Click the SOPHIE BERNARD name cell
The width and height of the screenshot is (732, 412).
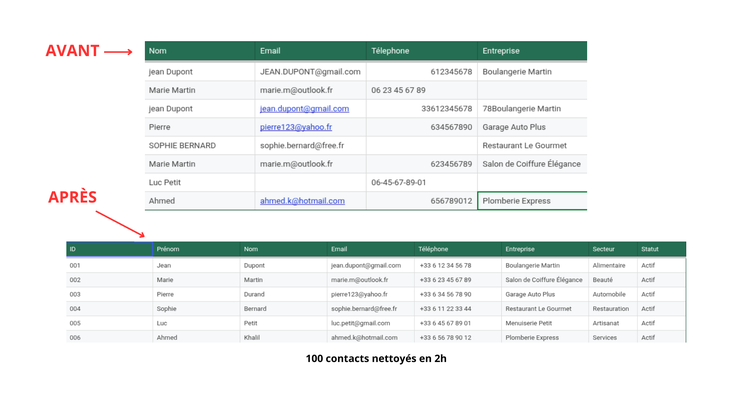182,146
